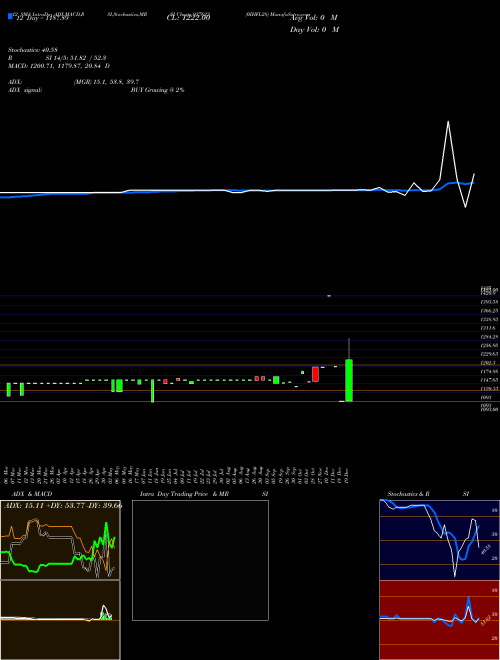Click the '1229.63' price axis label

489,354
